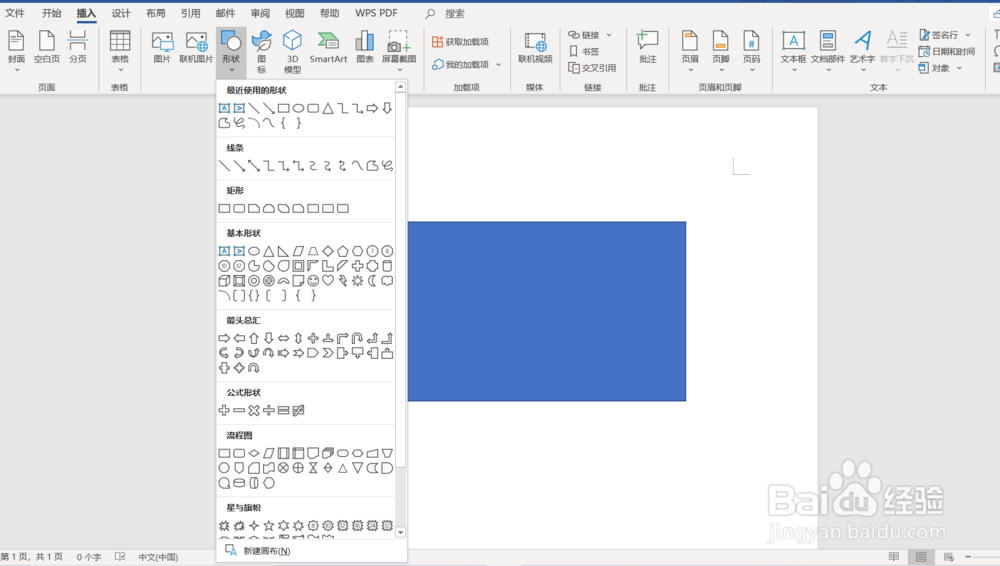Select the double-arrow line in Lines section
This screenshot has height=566, width=1000.
254,166
